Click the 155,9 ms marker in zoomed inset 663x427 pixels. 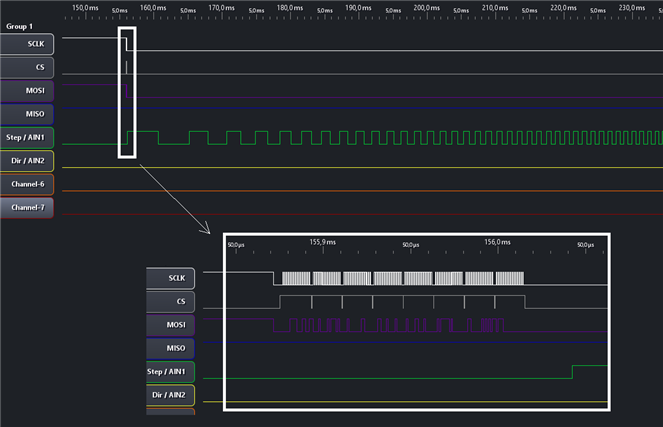tap(324, 241)
